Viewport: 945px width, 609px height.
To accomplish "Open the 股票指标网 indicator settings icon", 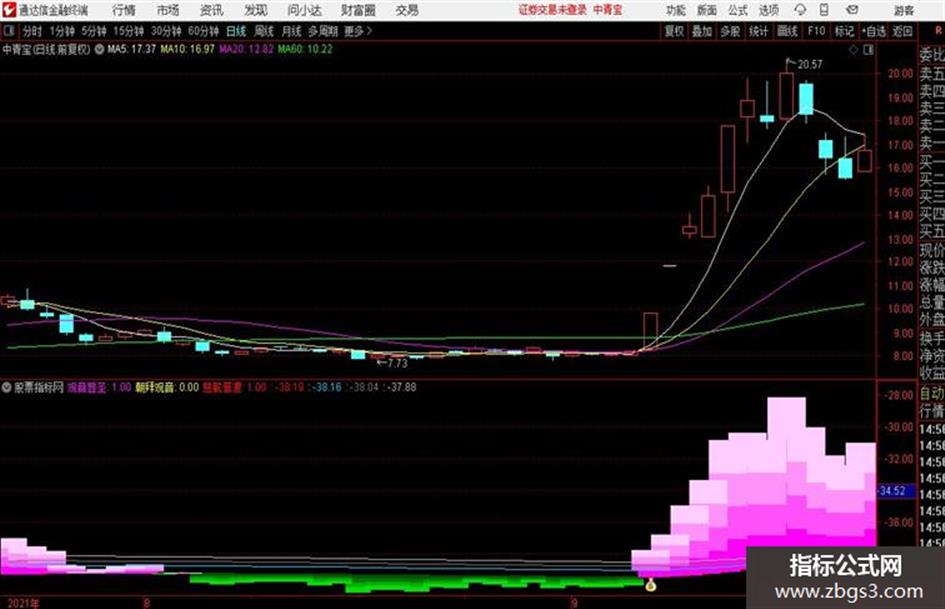I will click(7, 387).
